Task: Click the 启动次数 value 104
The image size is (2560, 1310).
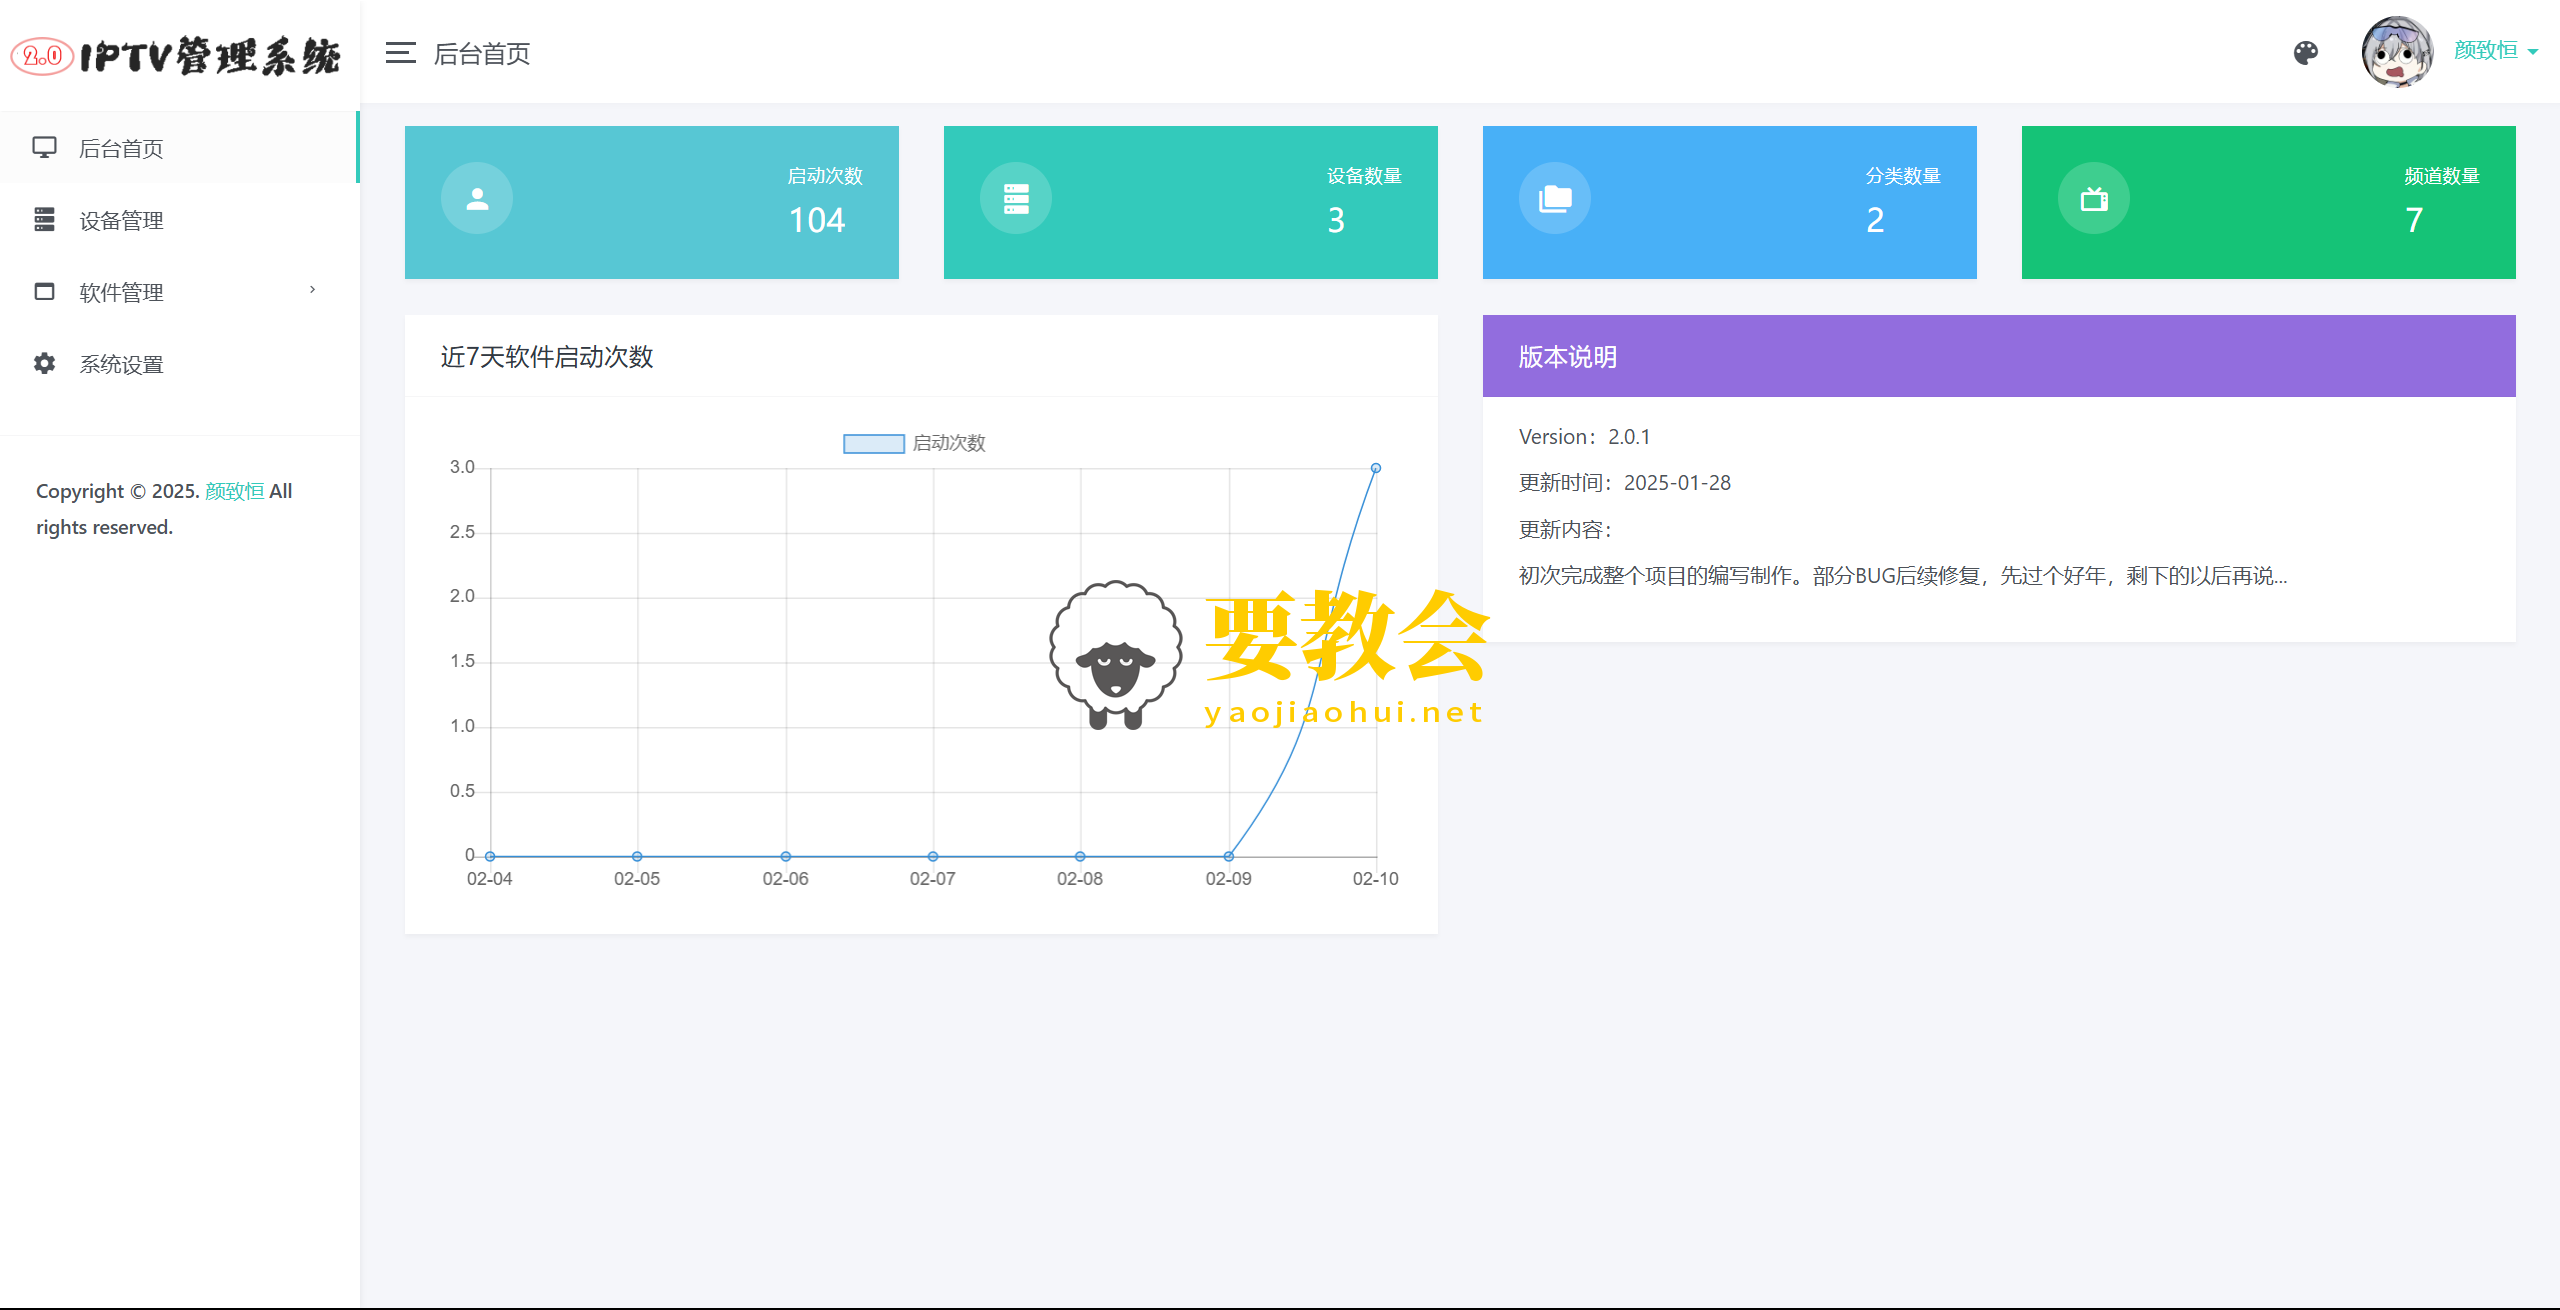Action: coord(817,220)
